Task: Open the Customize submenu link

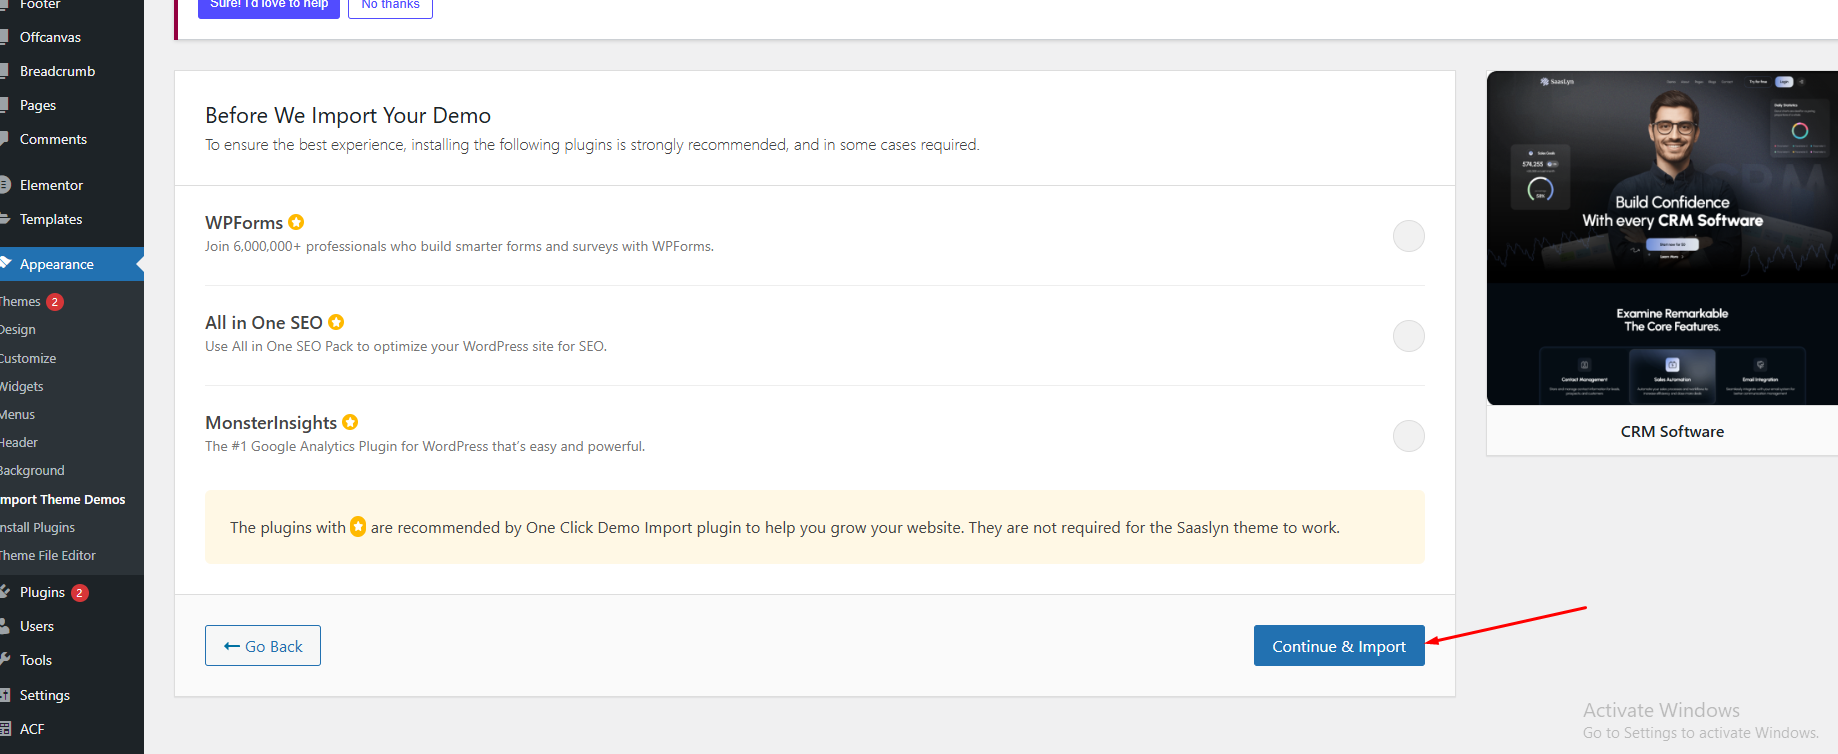Action: (28, 358)
